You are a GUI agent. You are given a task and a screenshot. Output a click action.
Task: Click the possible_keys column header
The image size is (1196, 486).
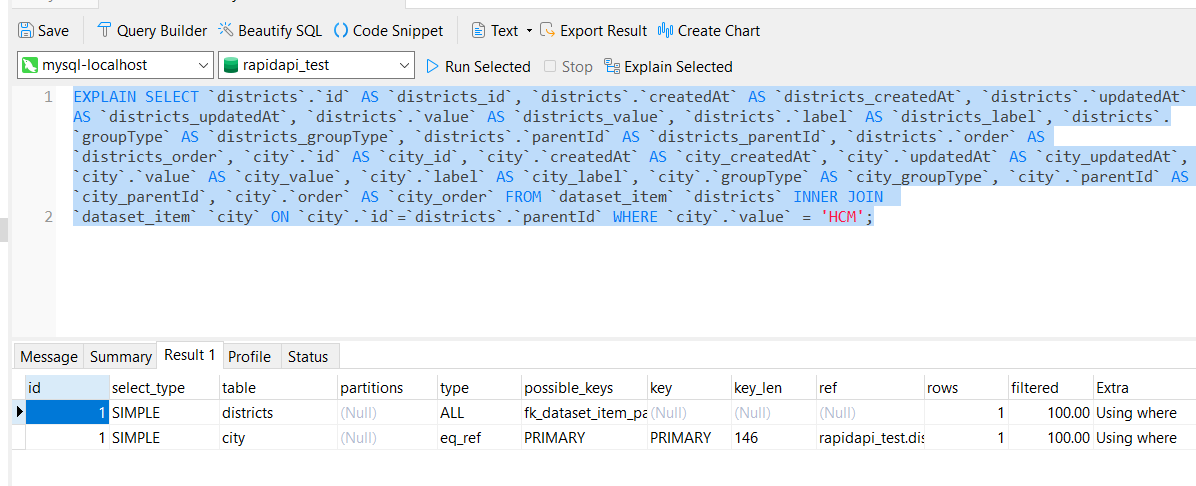click(584, 388)
